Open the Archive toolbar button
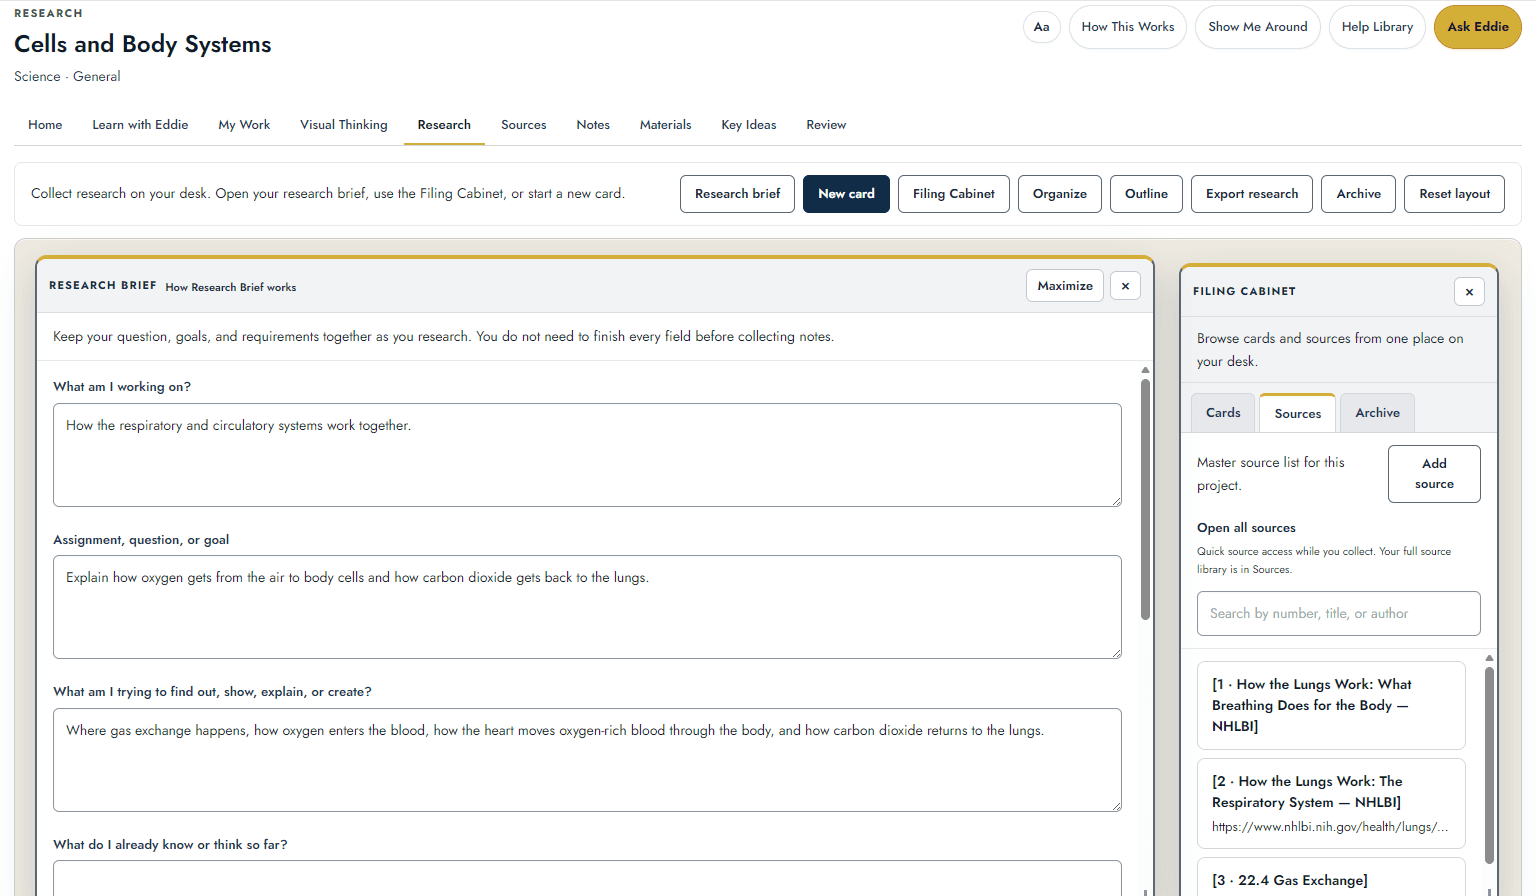Image resolution: width=1536 pixels, height=896 pixels. click(x=1359, y=194)
